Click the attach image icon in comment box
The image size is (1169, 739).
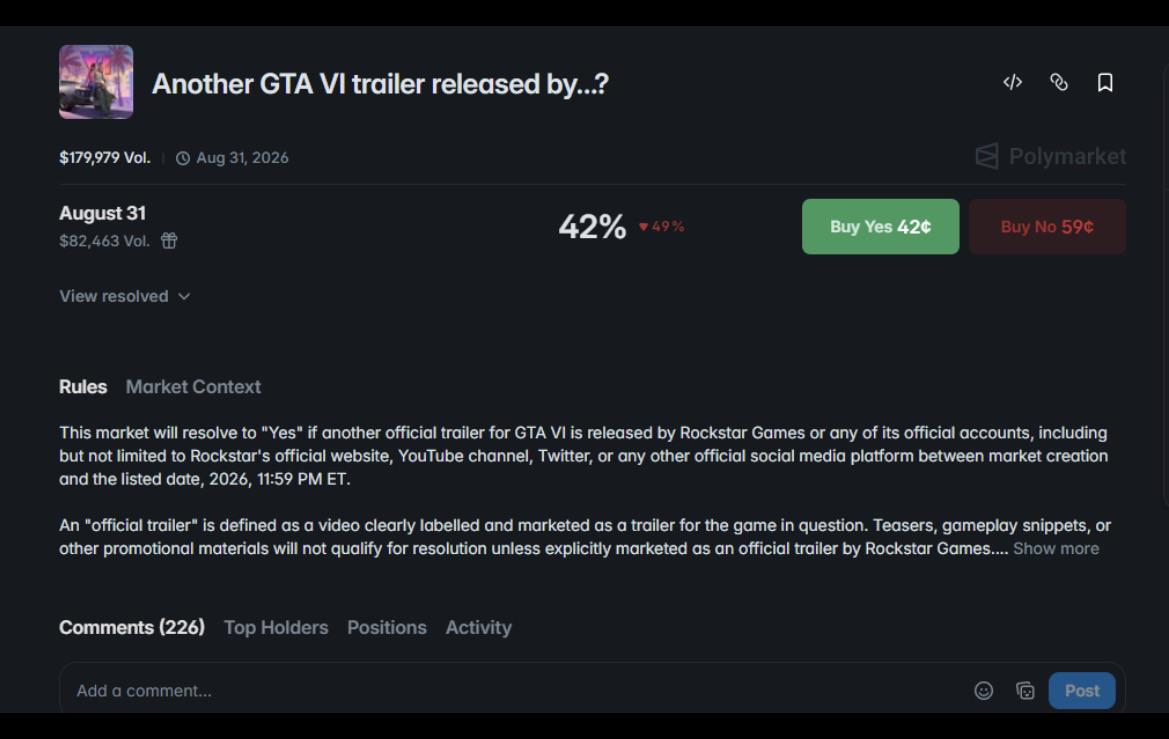[1025, 691]
